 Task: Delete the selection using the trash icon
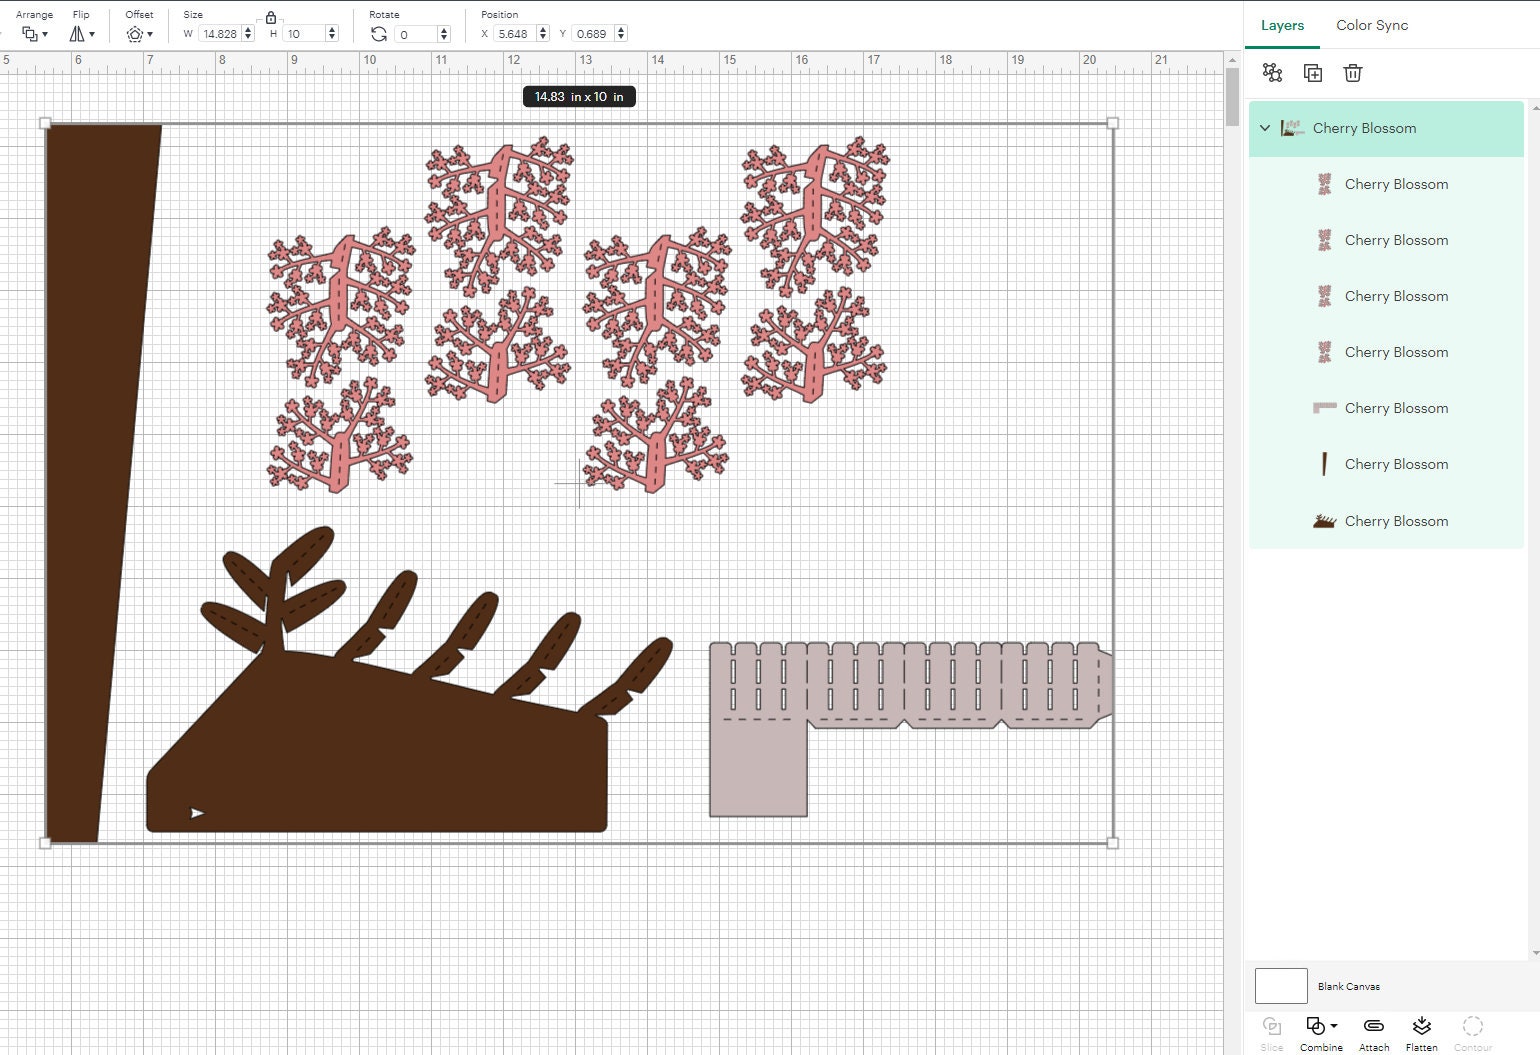1353,72
